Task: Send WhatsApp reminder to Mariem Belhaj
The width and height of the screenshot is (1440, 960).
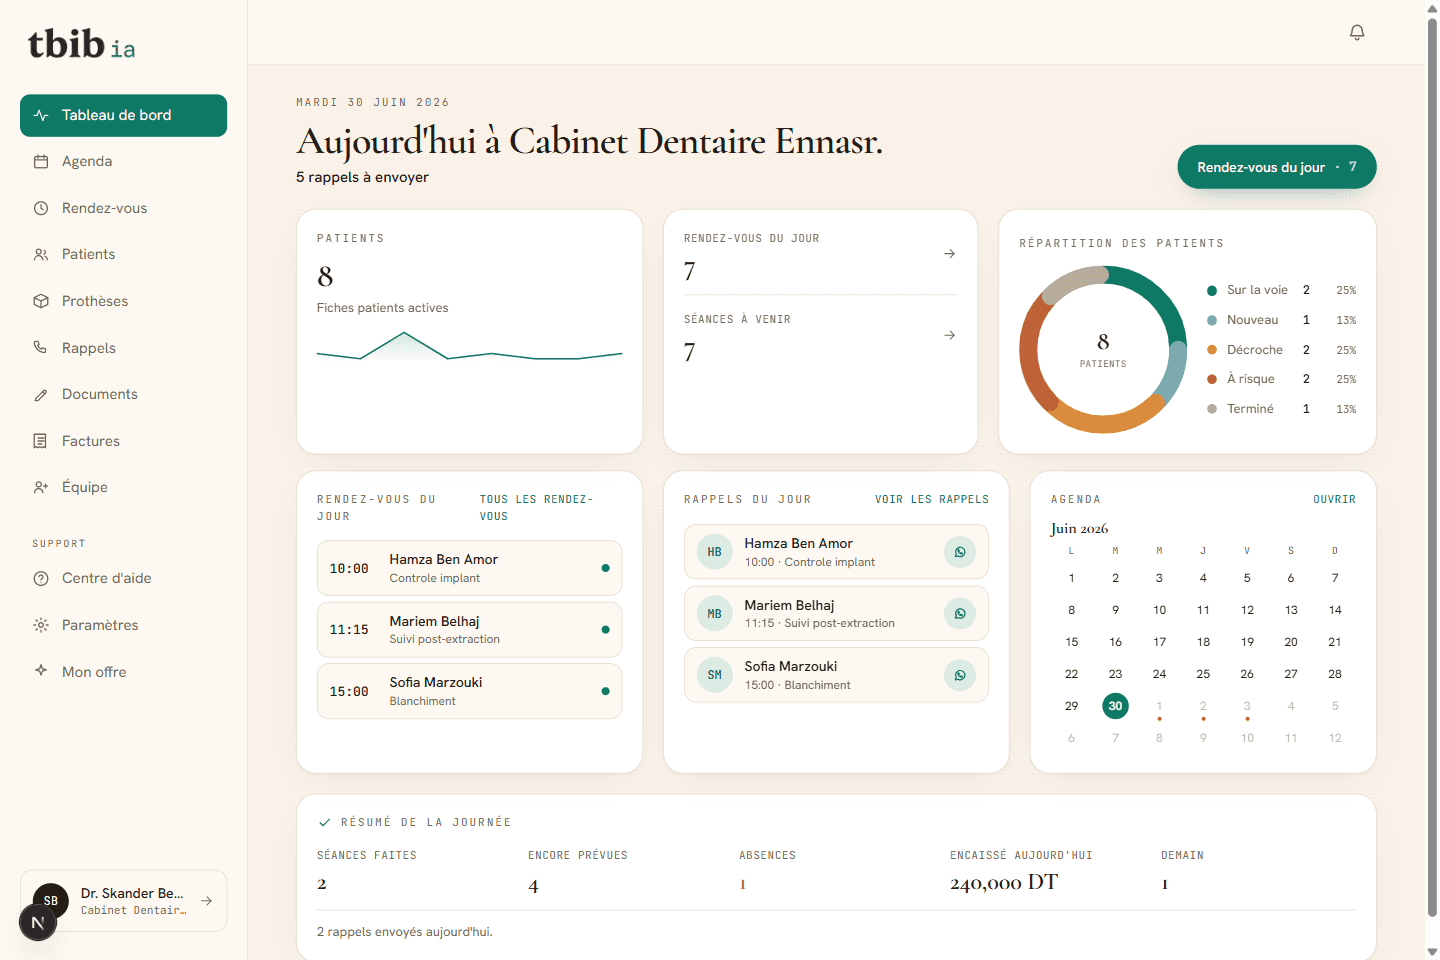Action: 960,613
